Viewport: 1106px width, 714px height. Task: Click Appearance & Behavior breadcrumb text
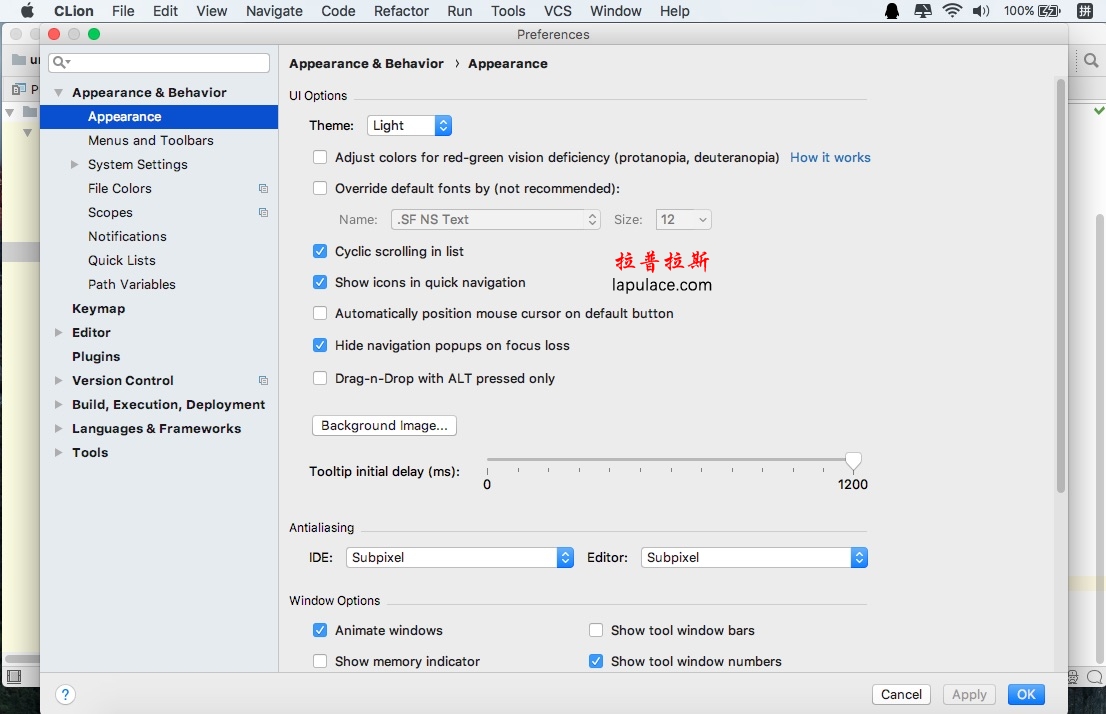367,63
